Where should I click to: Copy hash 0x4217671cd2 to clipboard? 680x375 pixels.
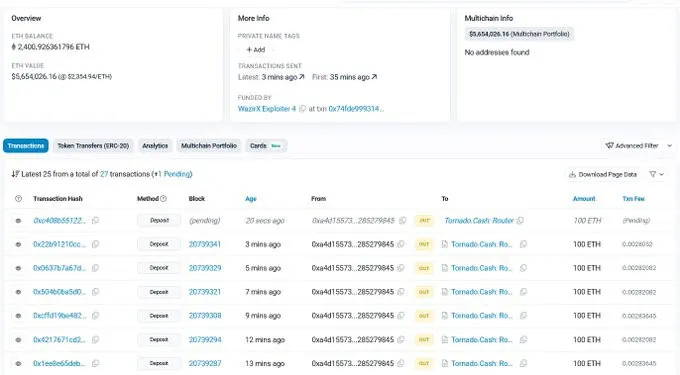(x=95, y=339)
